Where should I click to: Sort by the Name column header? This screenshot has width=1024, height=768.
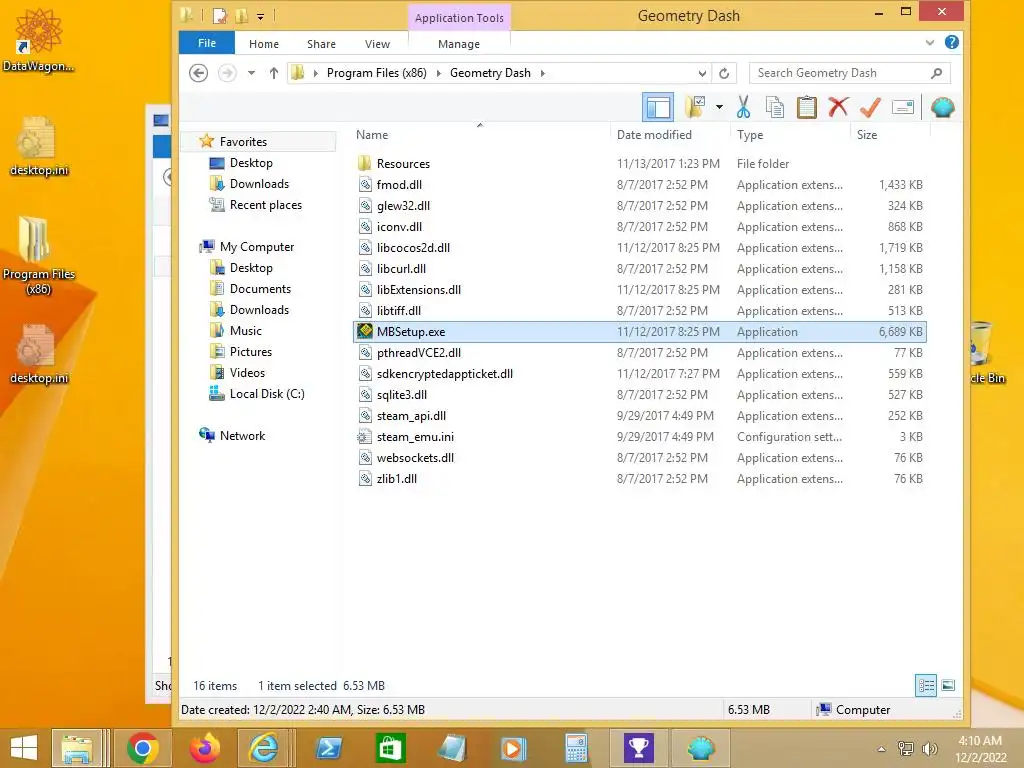coord(372,135)
